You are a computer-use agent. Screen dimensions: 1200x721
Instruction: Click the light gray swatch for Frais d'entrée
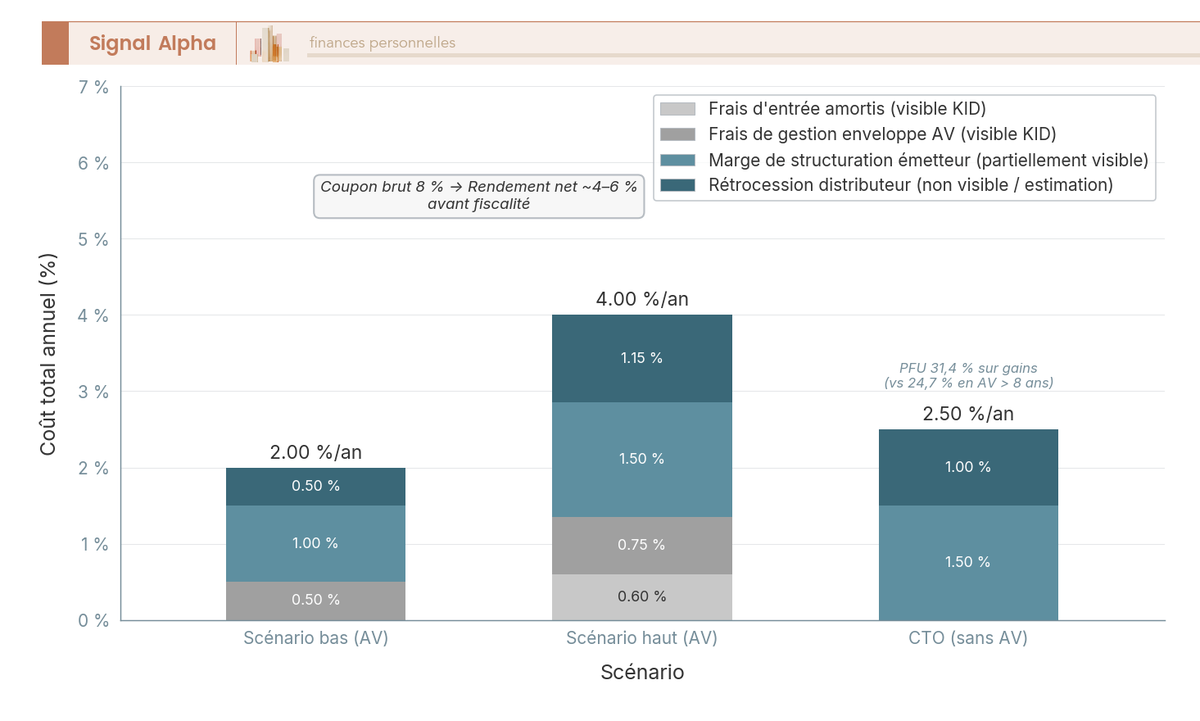click(x=677, y=108)
